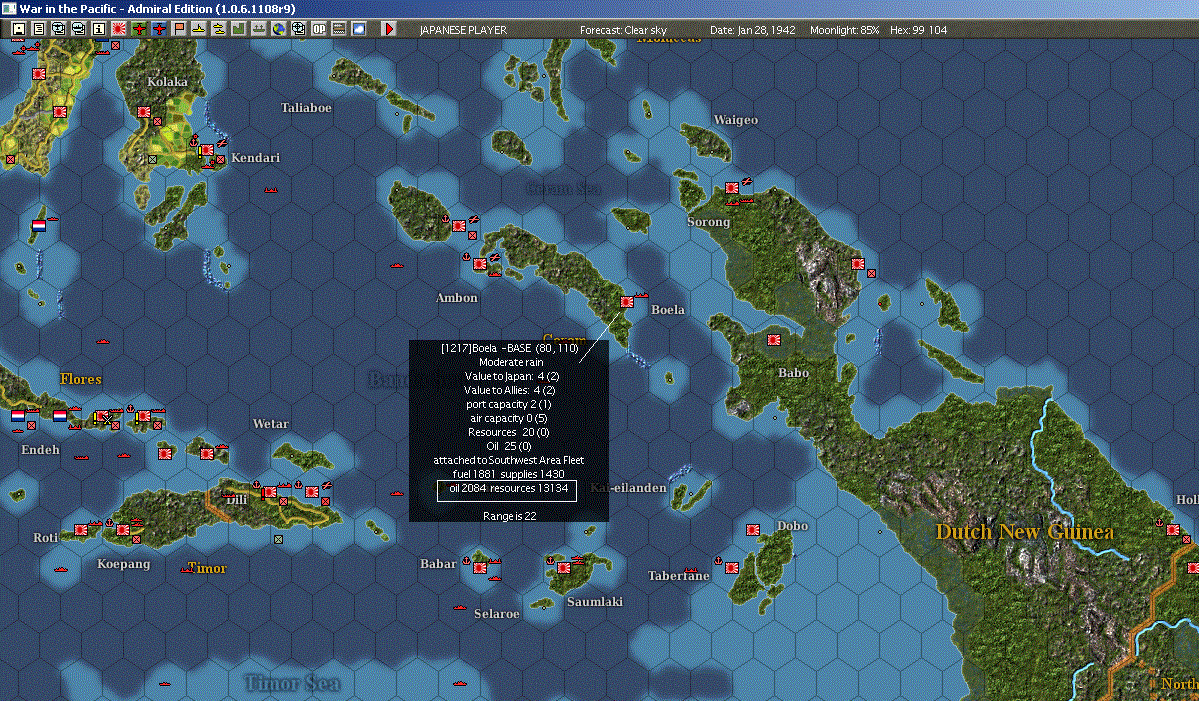Select the Japanese base flag near Taberfane
The image size is (1199, 701).
click(x=732, y=568)
